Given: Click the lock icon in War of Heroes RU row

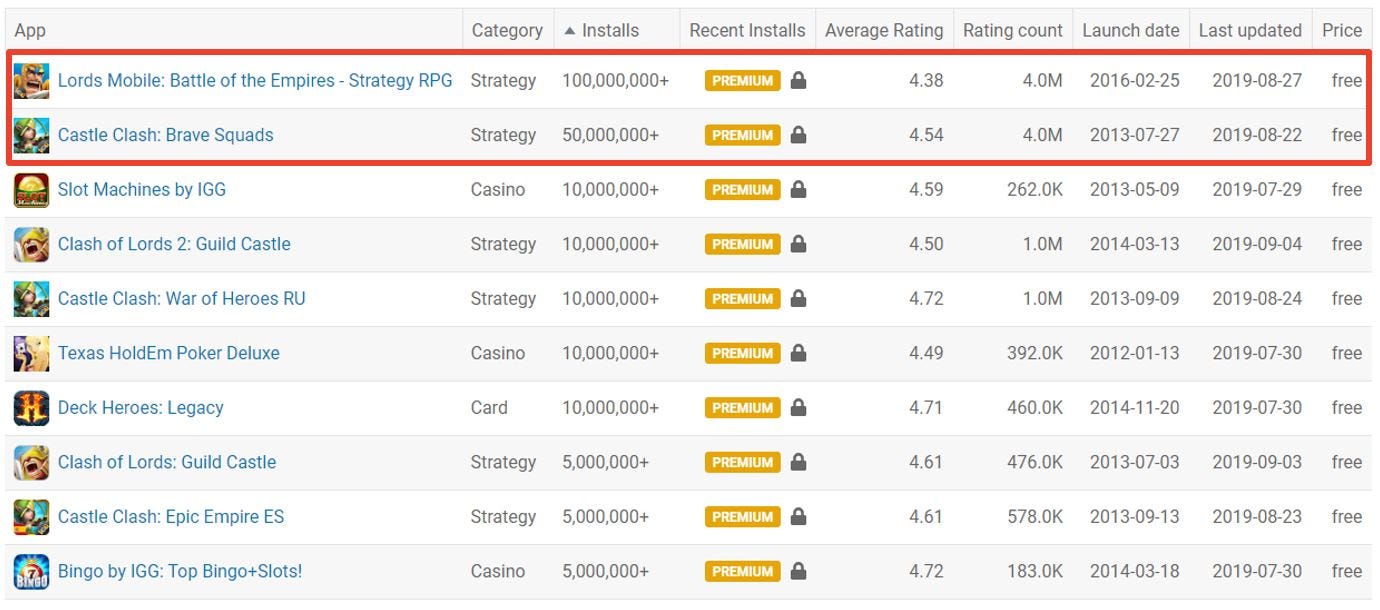Looking at the screenshot, I should click(798, 298).
